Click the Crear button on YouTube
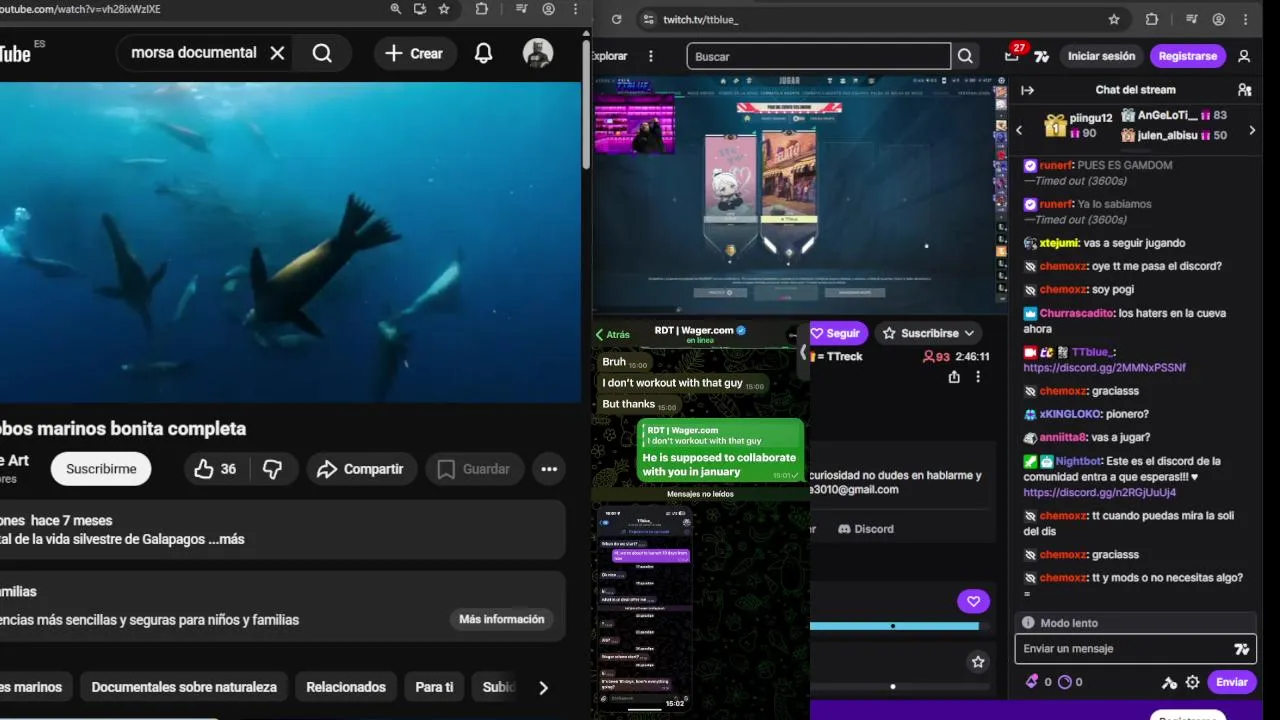The width and height of the screenshot is (1280, 720). pyautogui.click(x=414, y=53)
